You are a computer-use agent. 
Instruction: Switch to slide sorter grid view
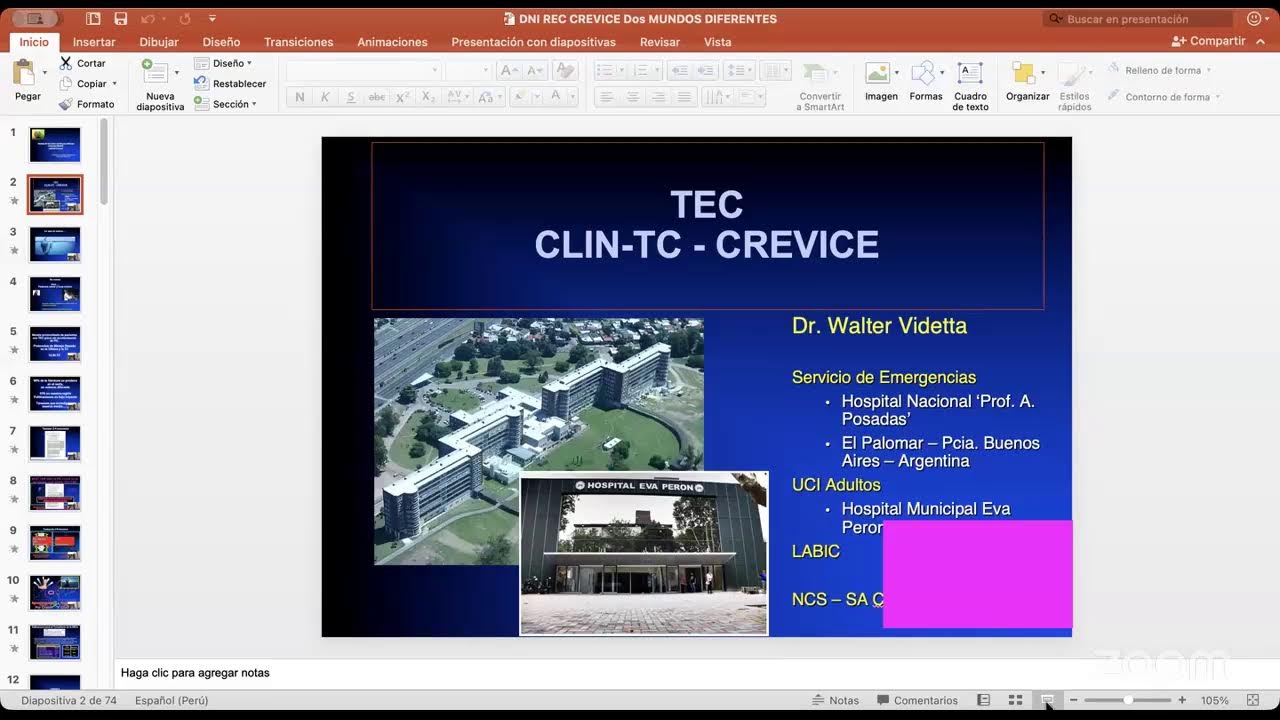click(1015, 700)
